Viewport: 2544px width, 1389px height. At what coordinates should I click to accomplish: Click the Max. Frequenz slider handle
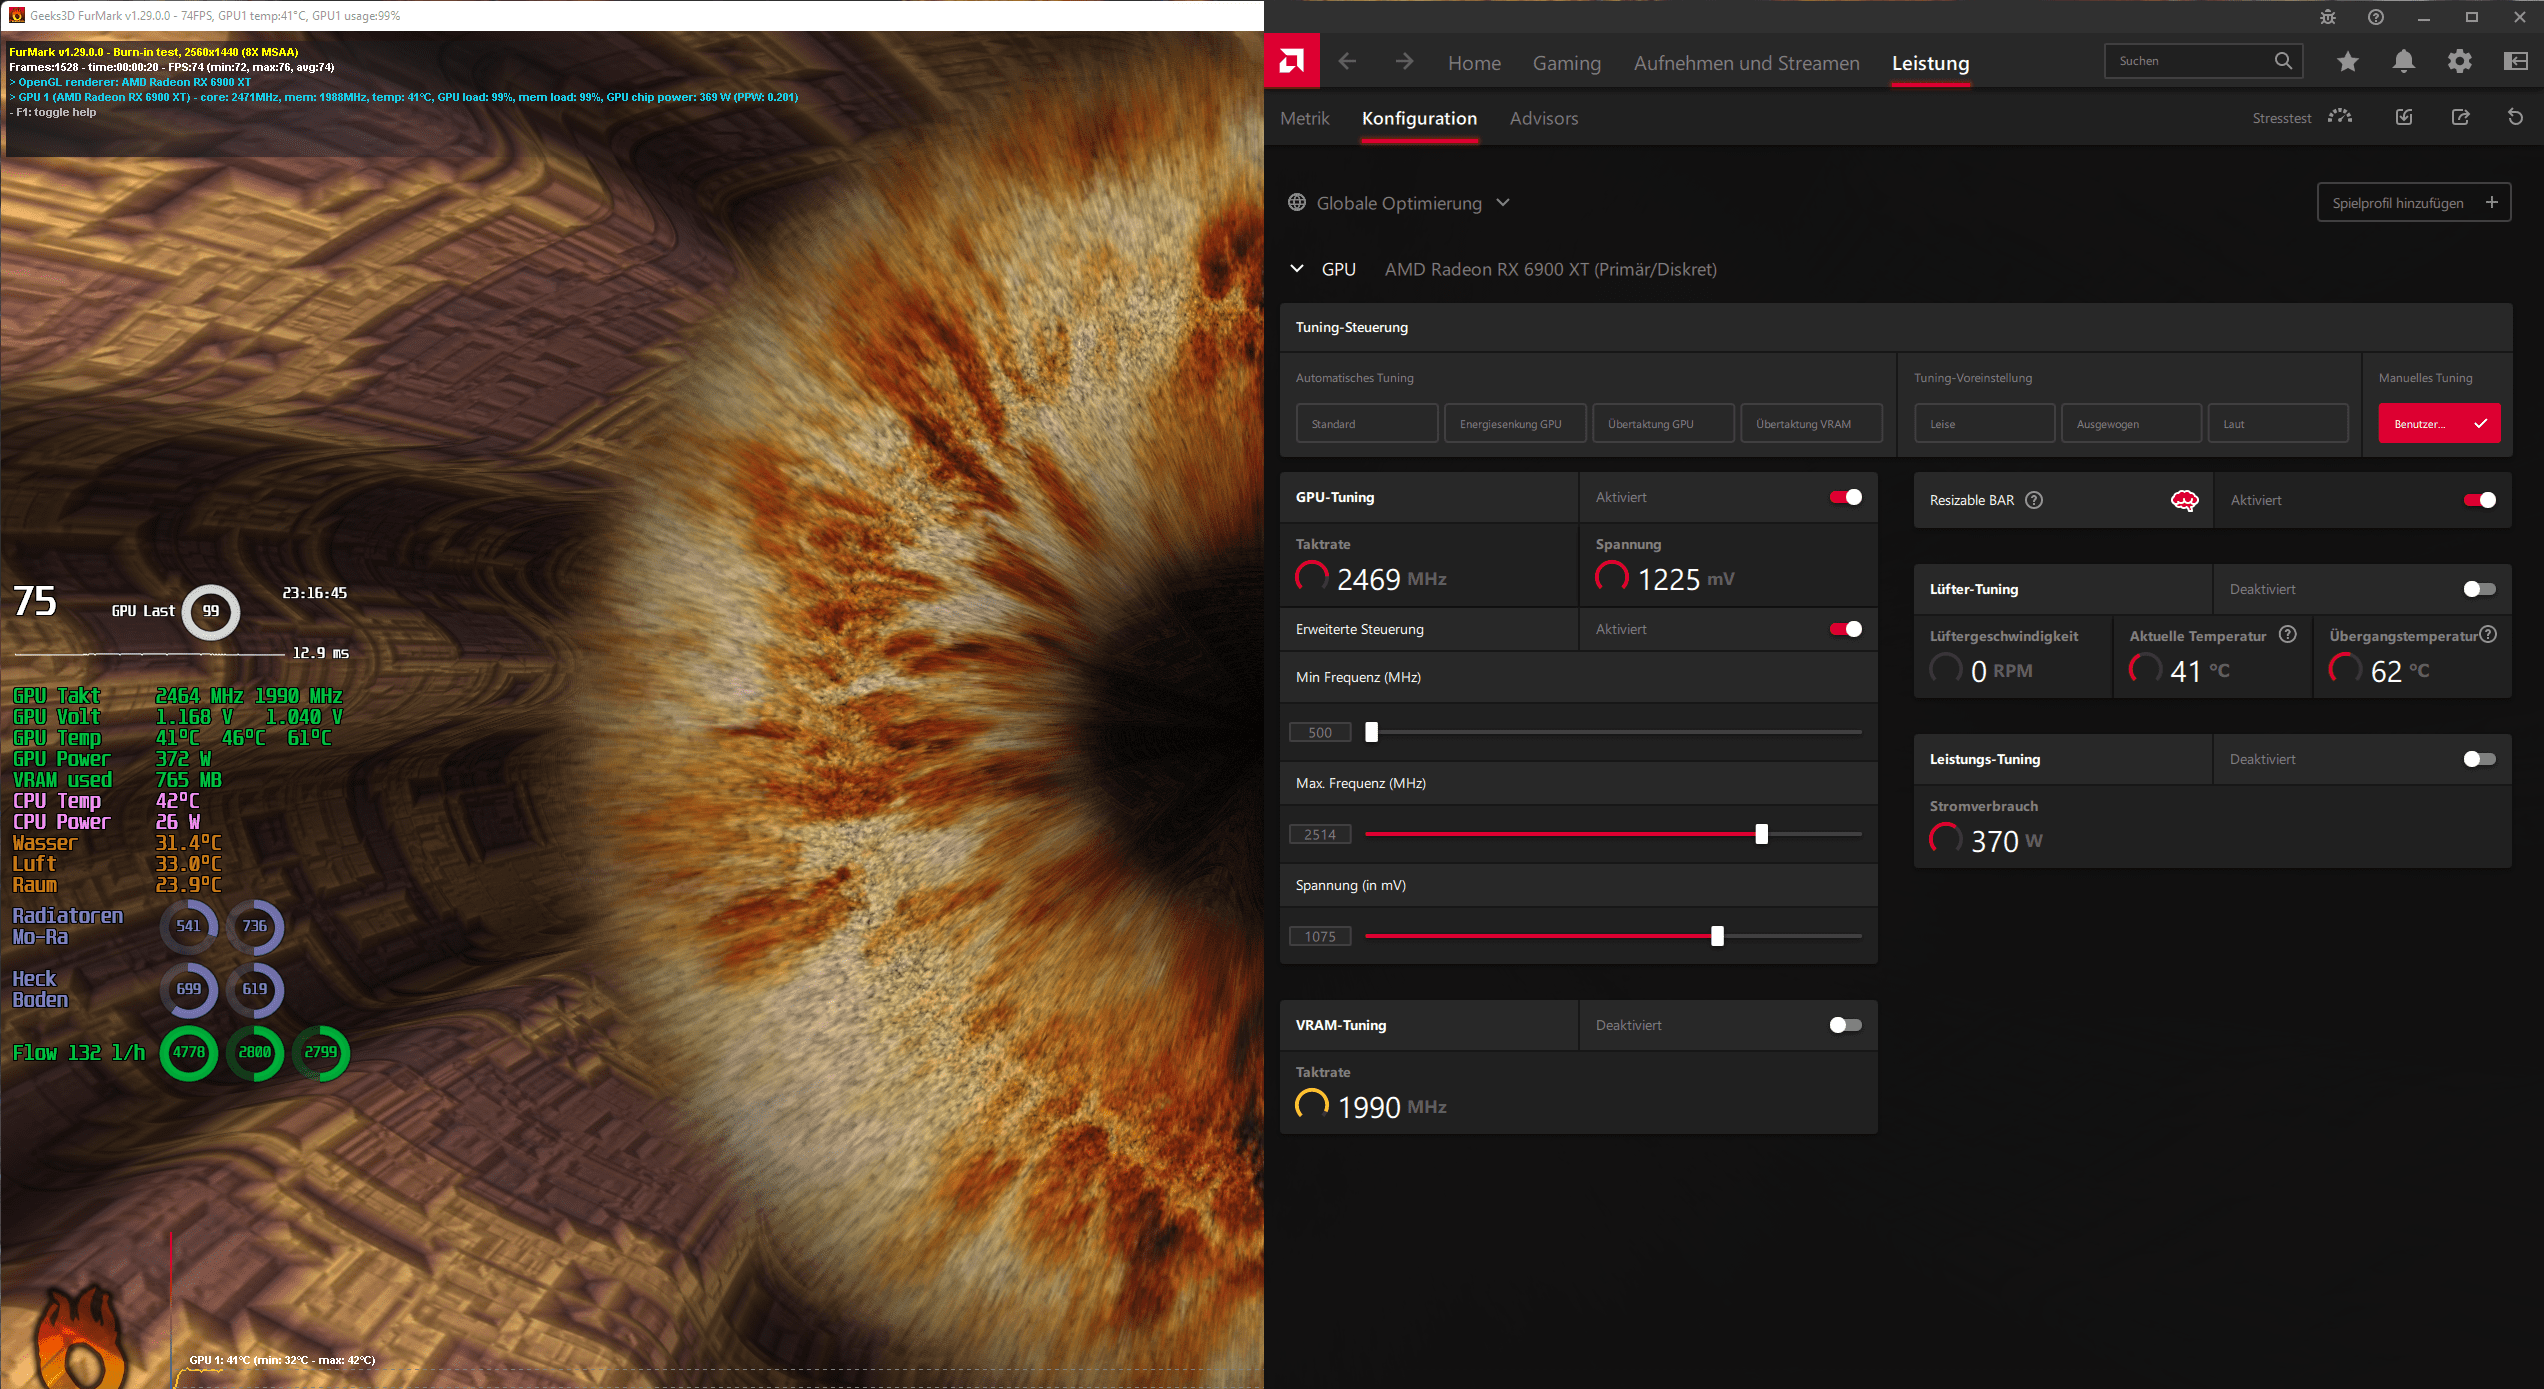[1761, 834]
